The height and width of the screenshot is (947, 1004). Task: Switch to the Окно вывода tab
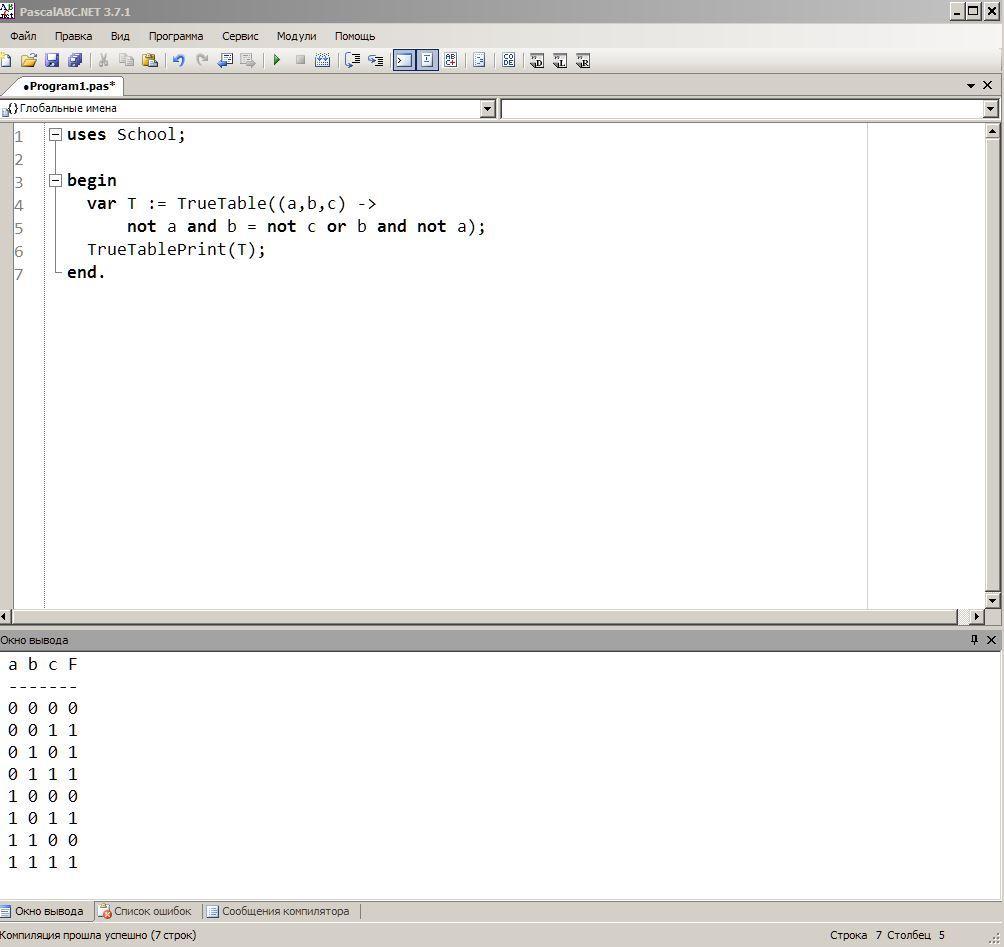coord(47,911)
